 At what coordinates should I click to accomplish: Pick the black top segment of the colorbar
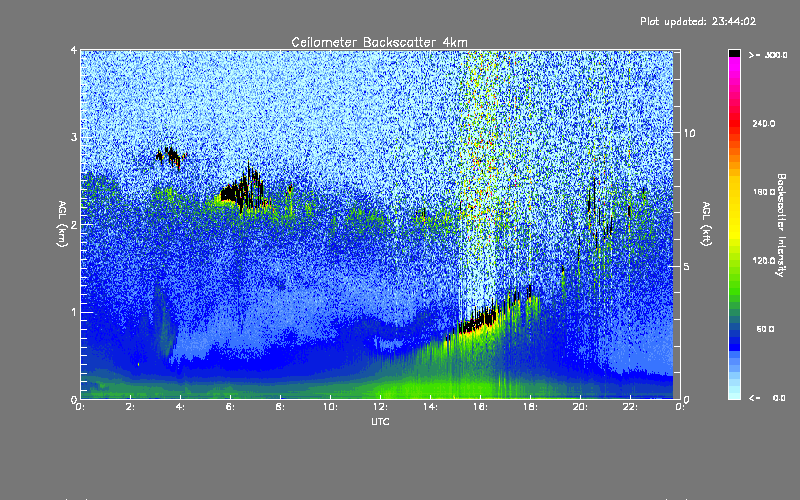(734, 53)
